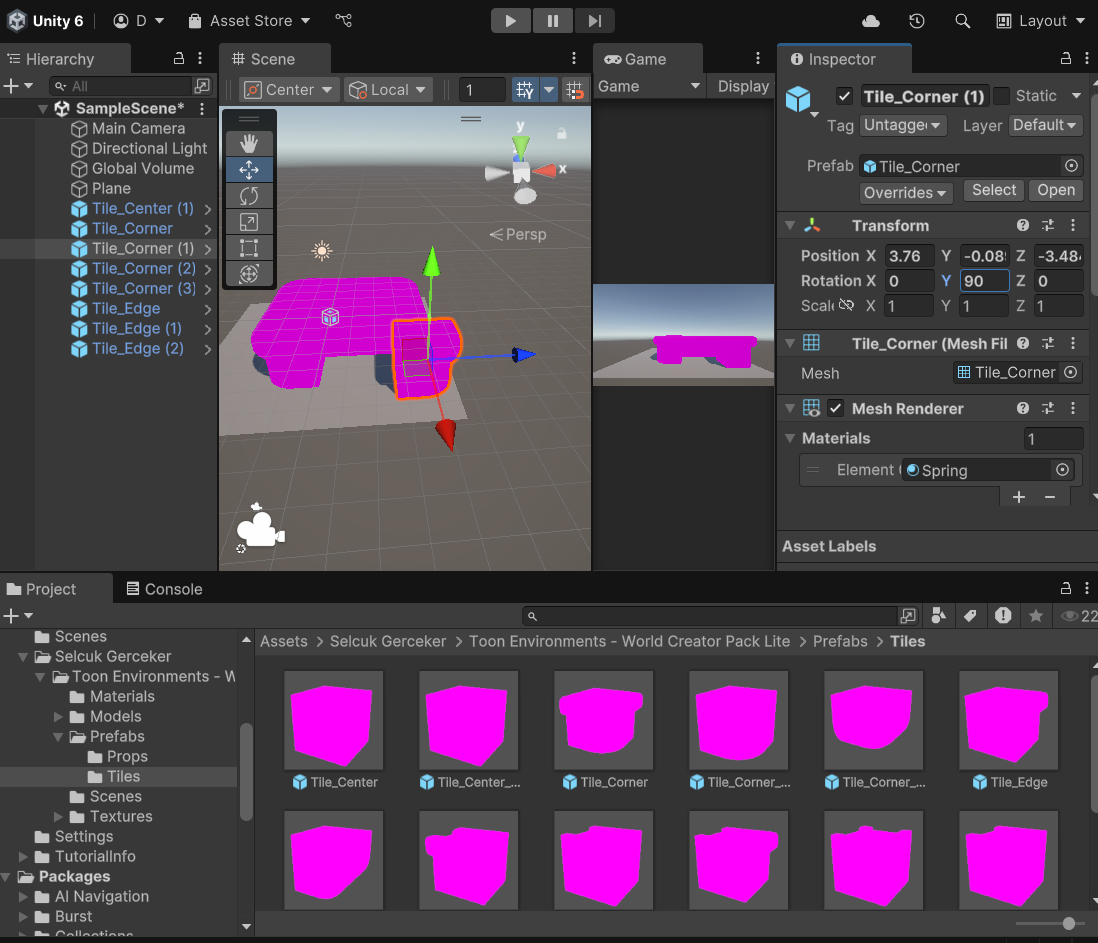
Task: Expand Tile_Edge (2) prefab children arrow
Action: (207, 349)
